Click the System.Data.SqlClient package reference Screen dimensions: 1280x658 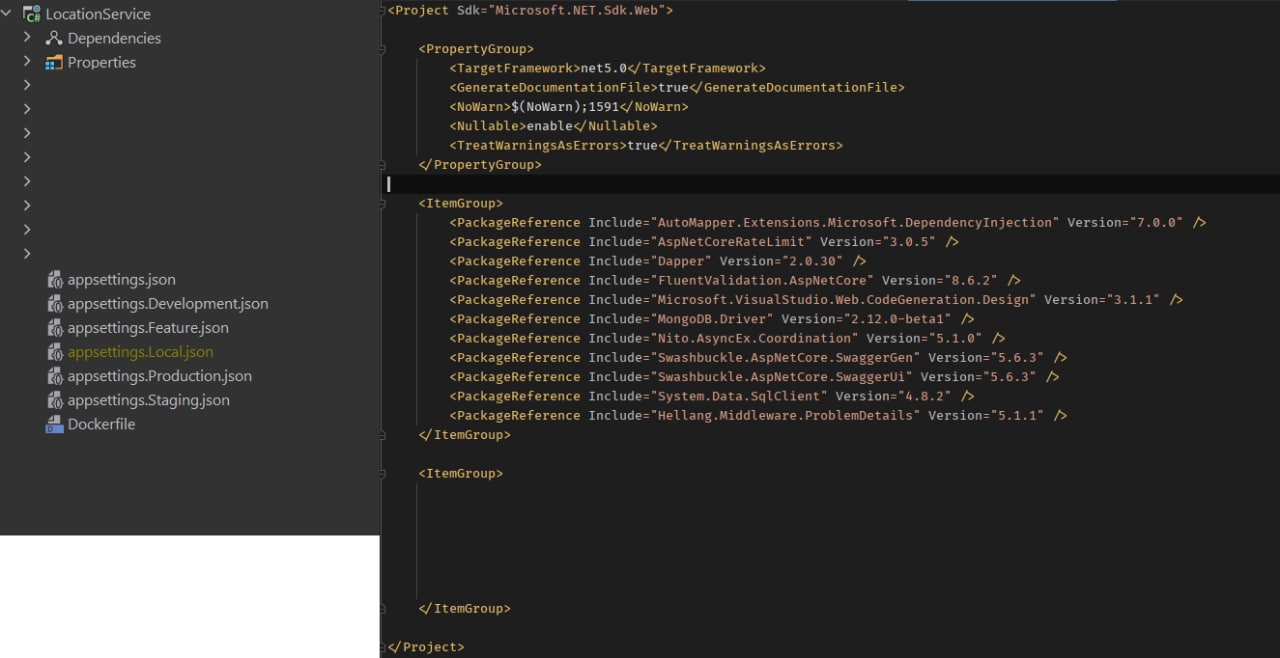point(712,396)
